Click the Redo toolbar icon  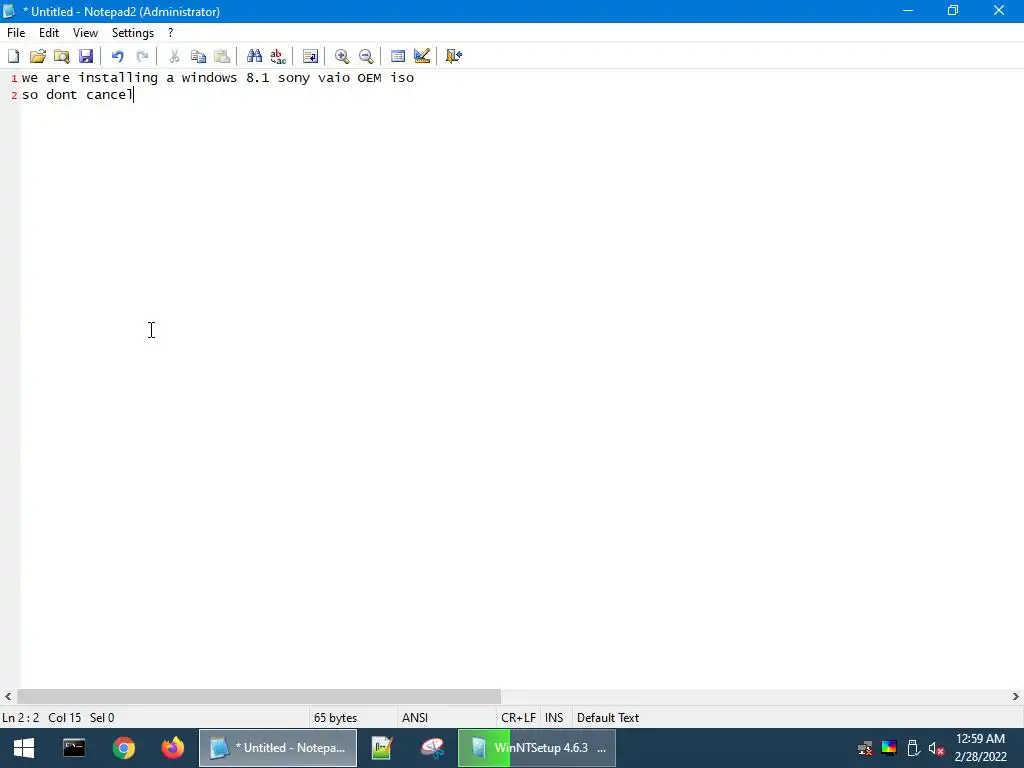click(142, 56)
